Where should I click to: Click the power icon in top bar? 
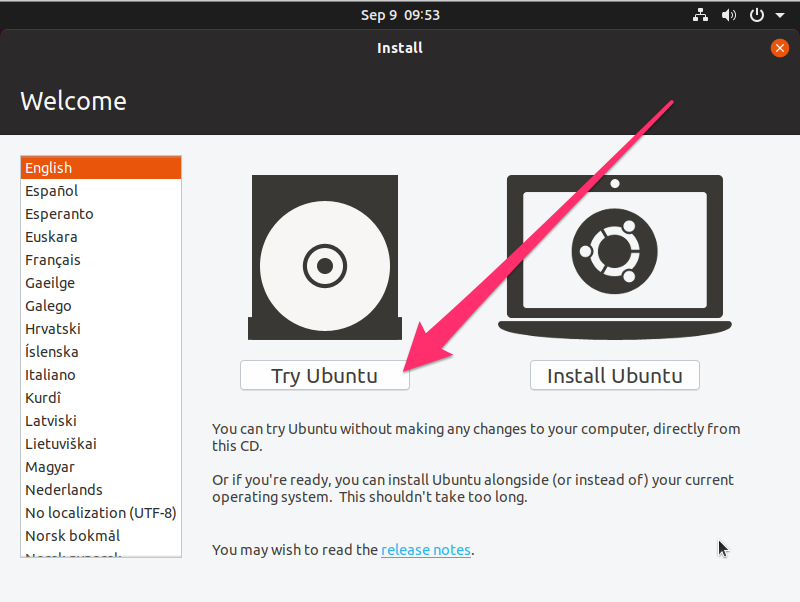757,15
